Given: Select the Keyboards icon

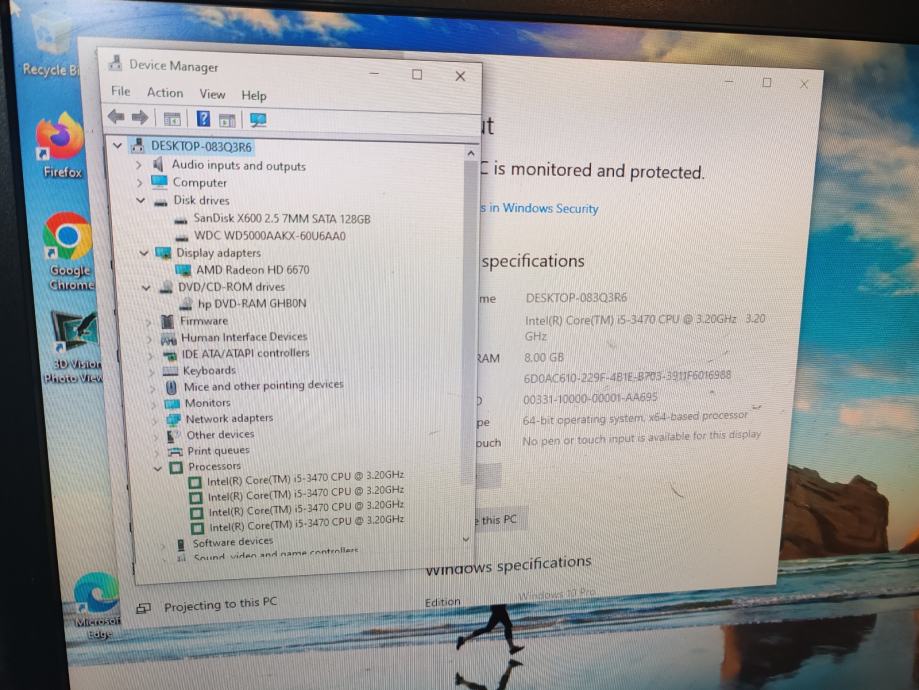Looking at the screenshot, I should point(171,371).
